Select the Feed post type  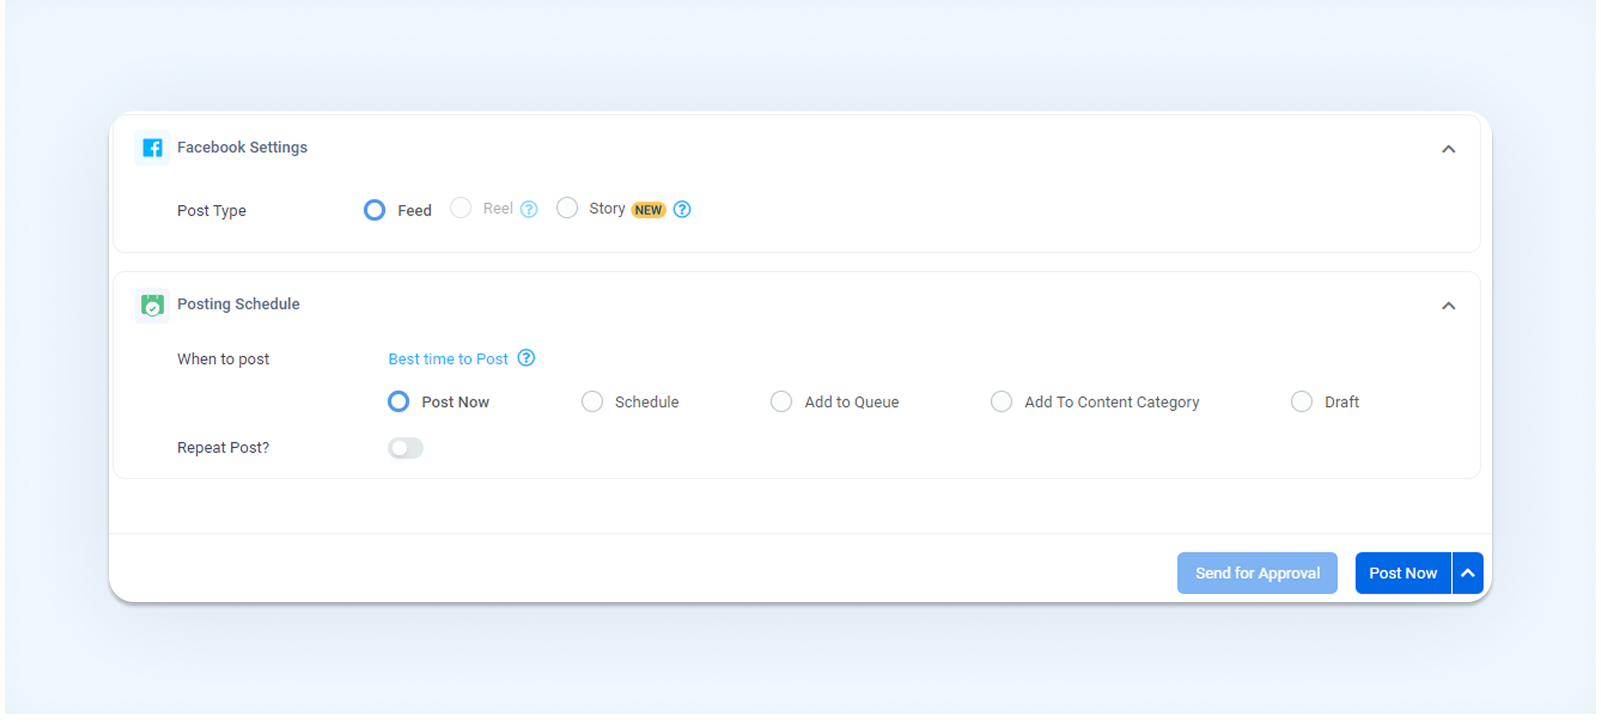click(374, 210)
